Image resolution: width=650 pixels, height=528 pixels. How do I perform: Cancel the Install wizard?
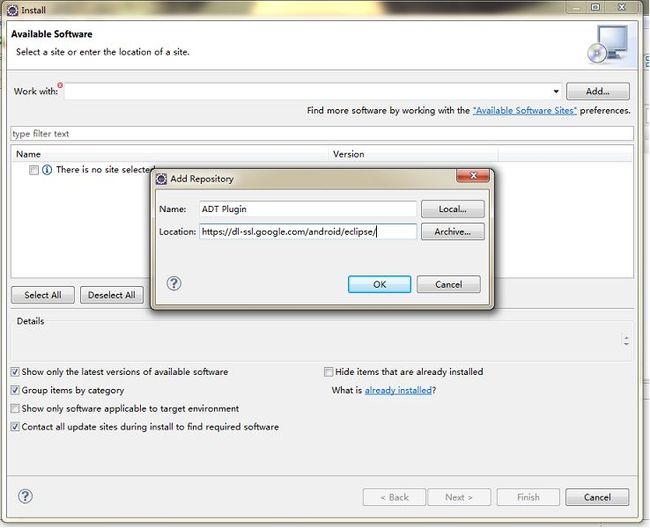(597, 497)
